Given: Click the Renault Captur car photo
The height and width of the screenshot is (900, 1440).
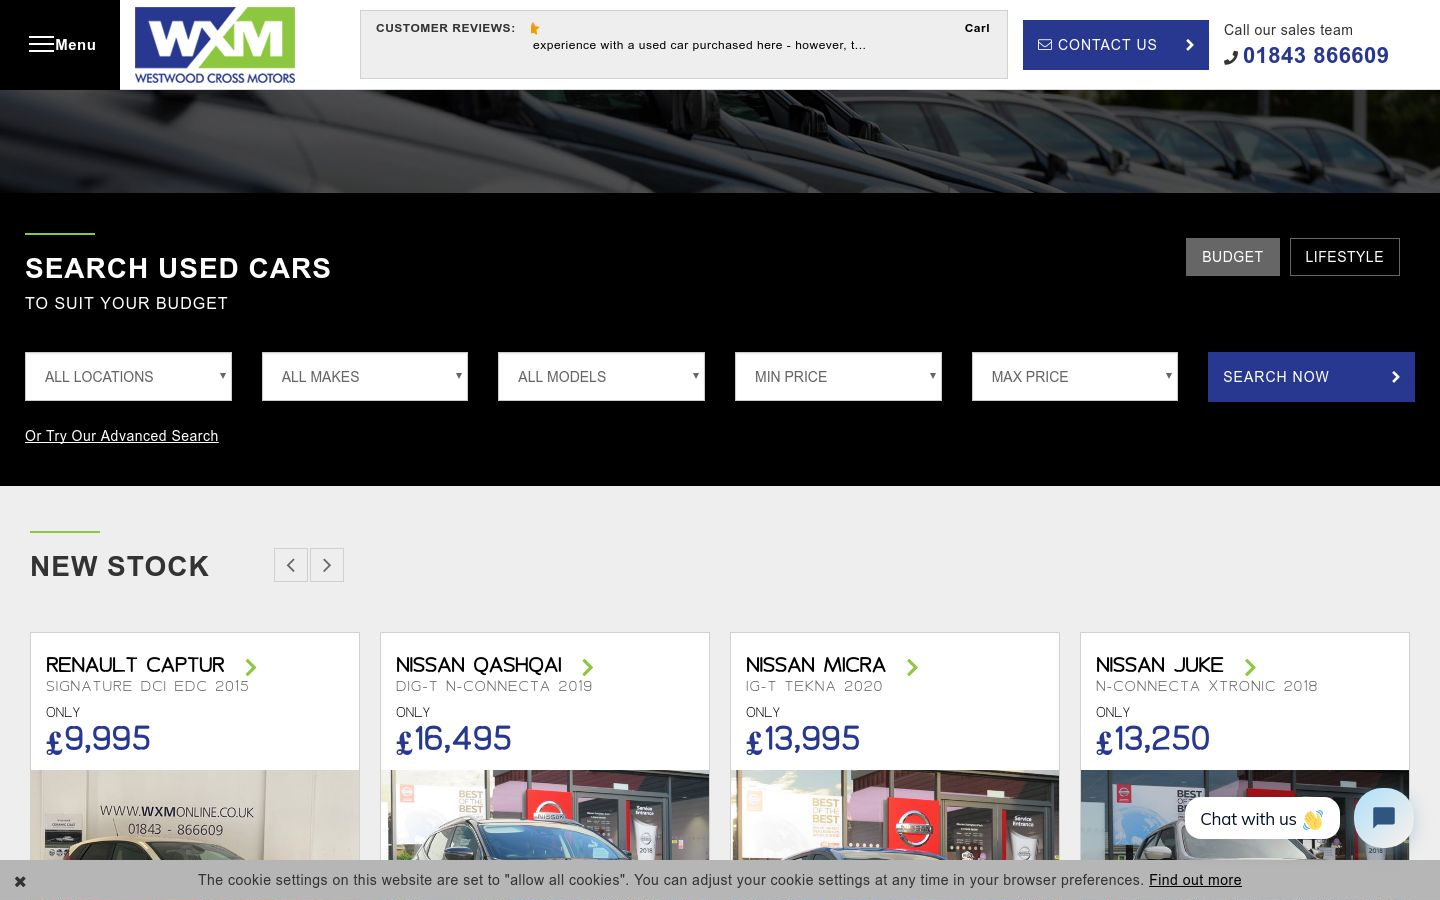Looking at the screenshot, I should [195, 815].
